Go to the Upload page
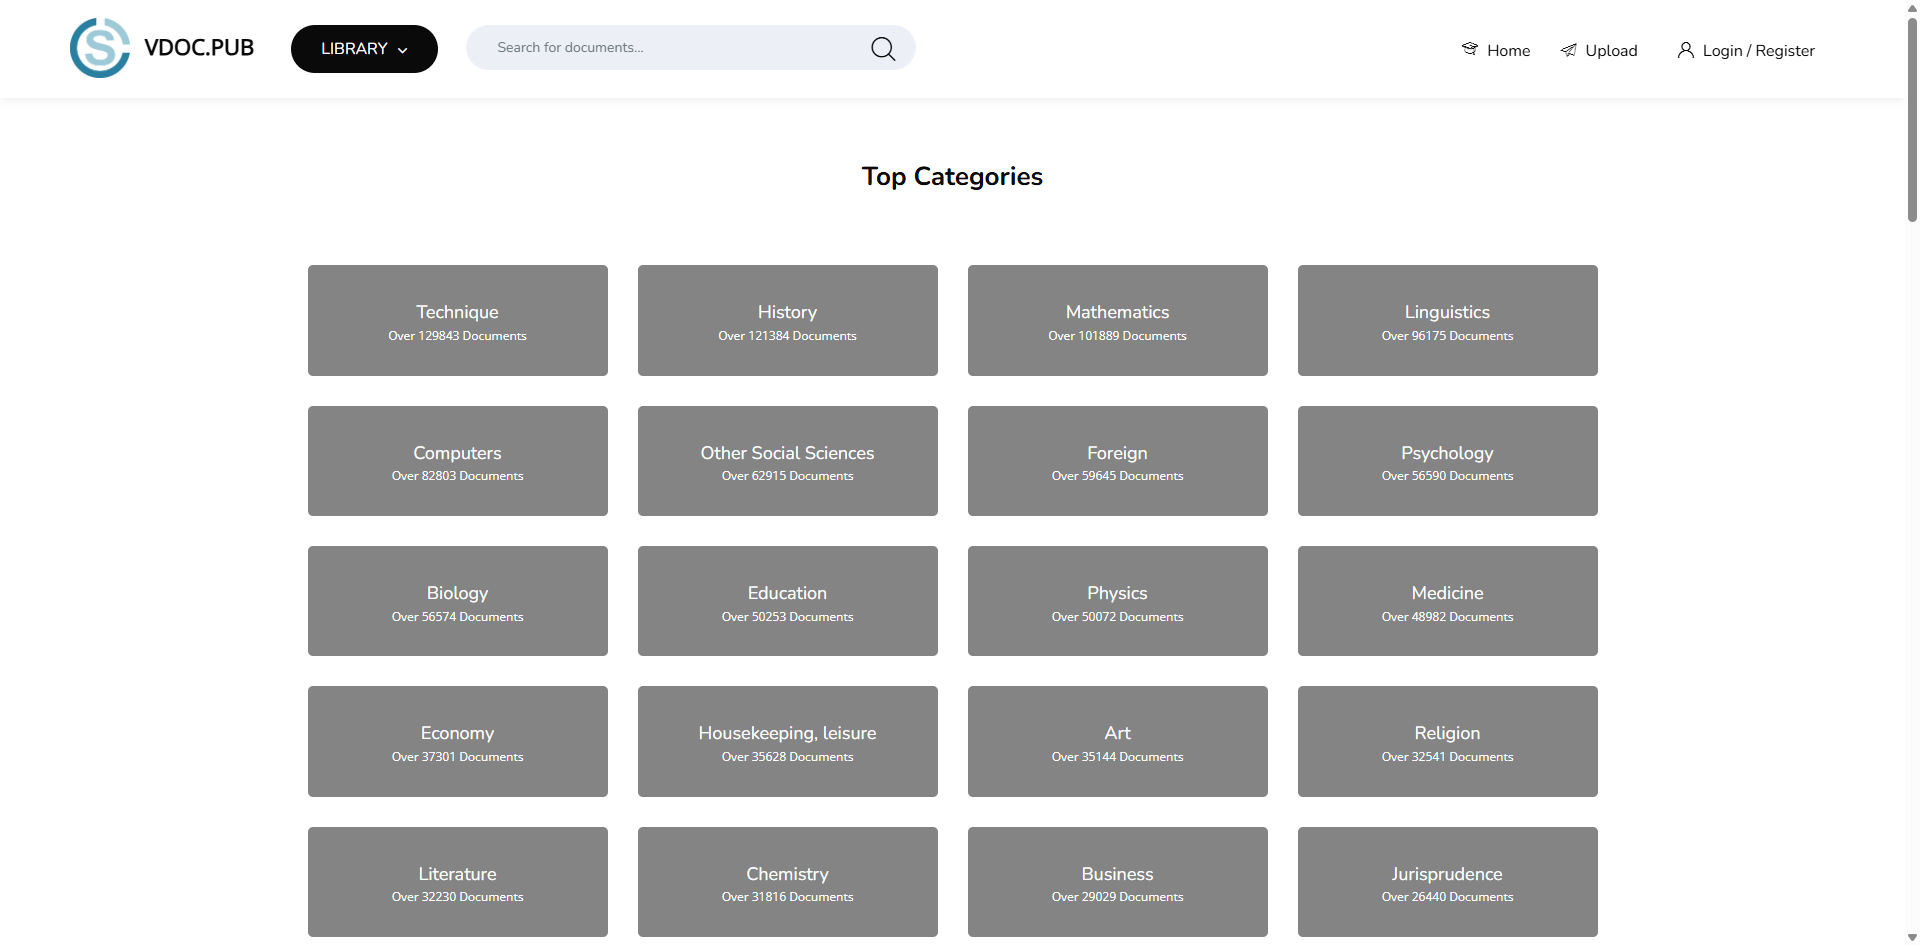 (x=1610, y=51)
